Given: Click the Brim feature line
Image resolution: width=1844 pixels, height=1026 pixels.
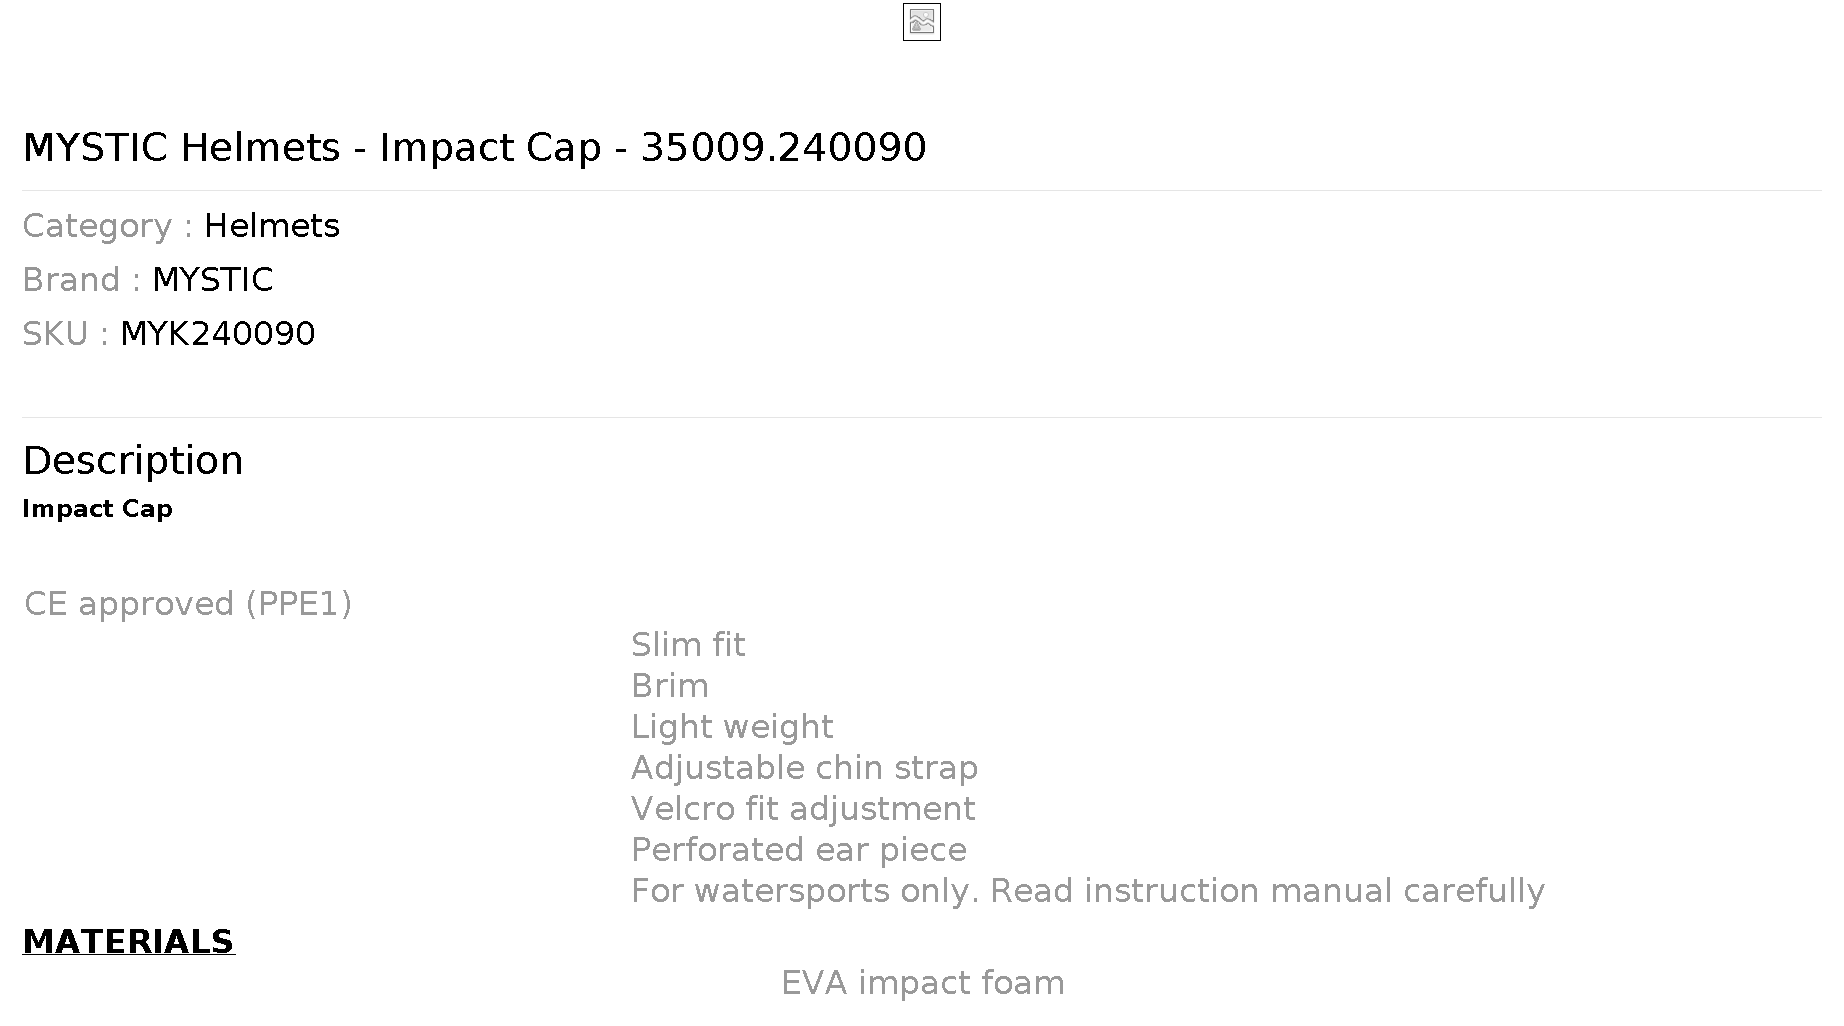Looking at the screenshot, I should (670, 686).
